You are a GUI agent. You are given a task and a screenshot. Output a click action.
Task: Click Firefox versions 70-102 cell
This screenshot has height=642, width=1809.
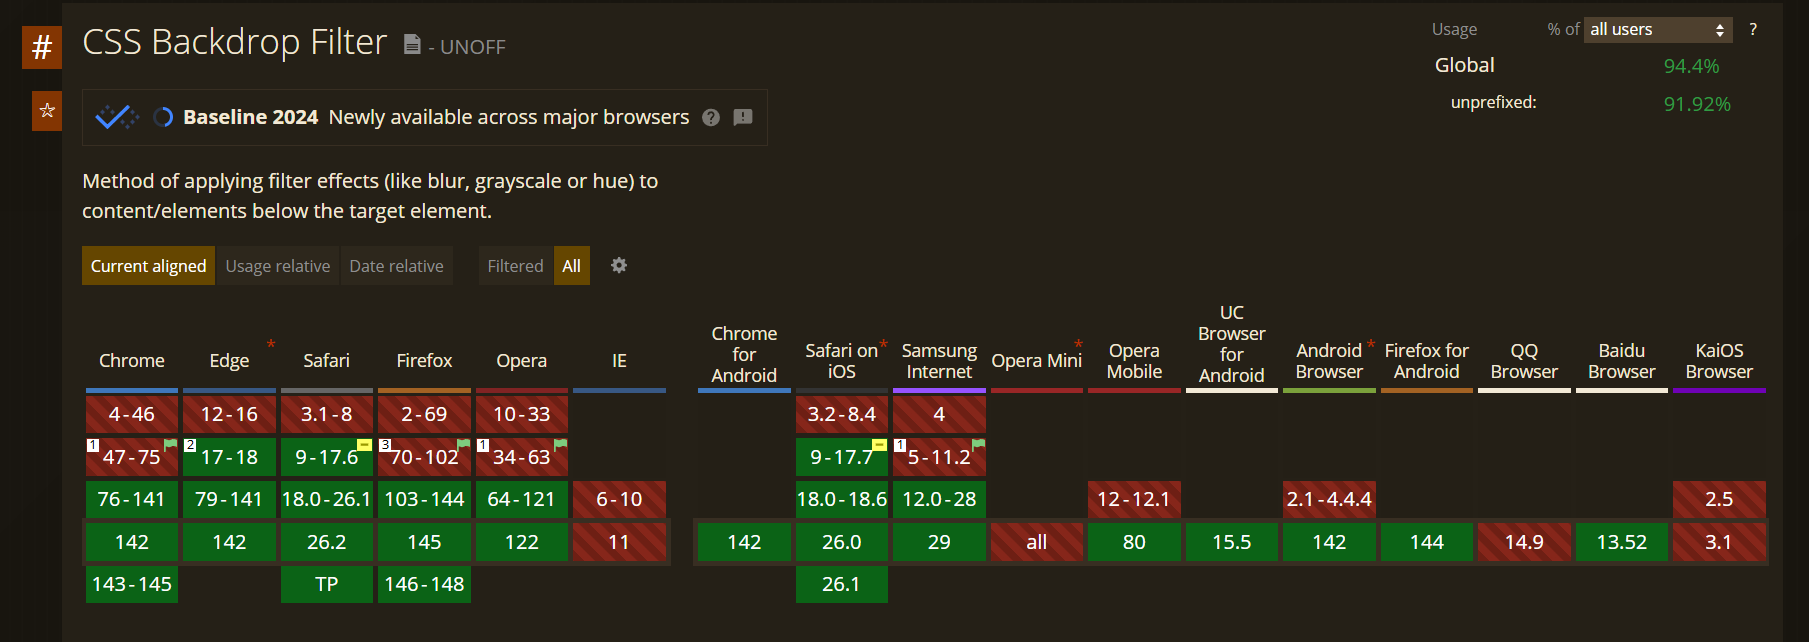[424, 457]
